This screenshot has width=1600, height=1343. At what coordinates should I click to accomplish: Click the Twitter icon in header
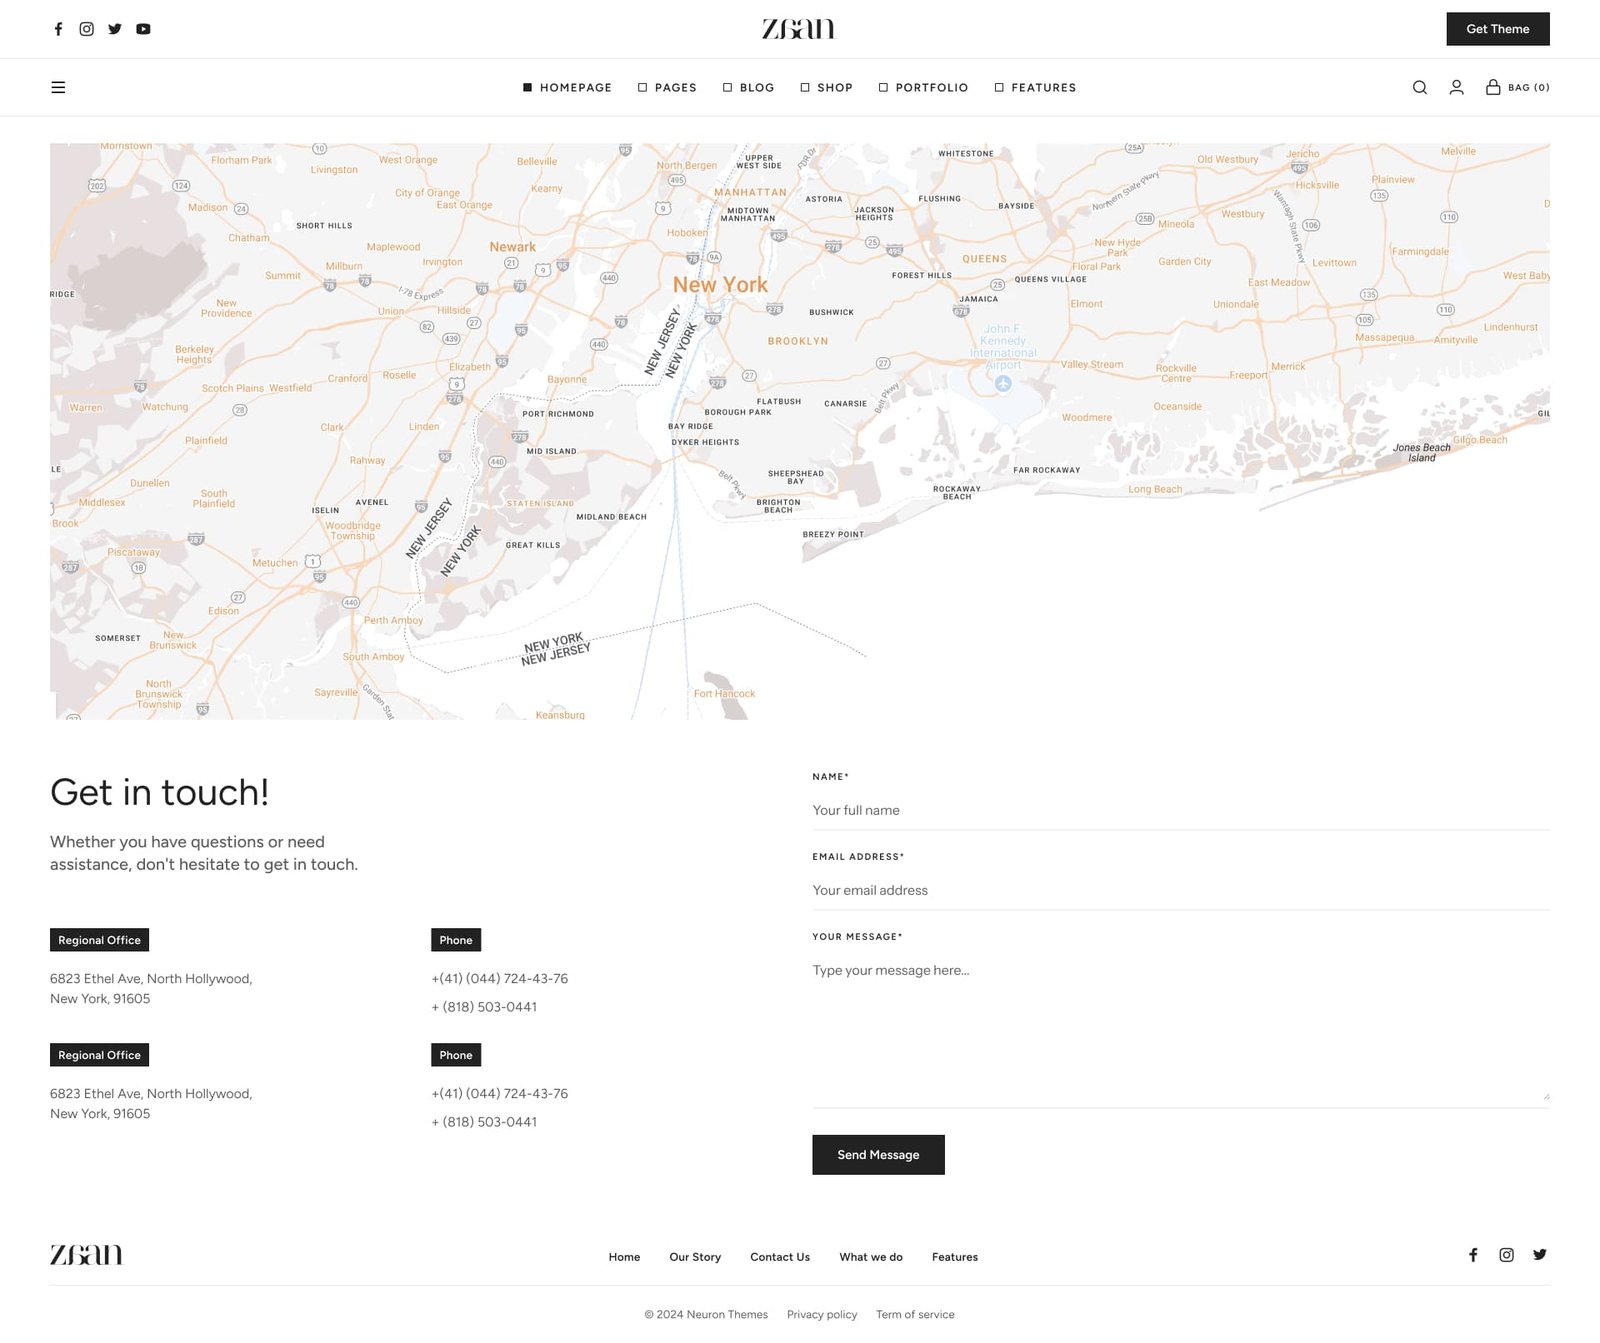pyautogui.click(x=115, y=29)
